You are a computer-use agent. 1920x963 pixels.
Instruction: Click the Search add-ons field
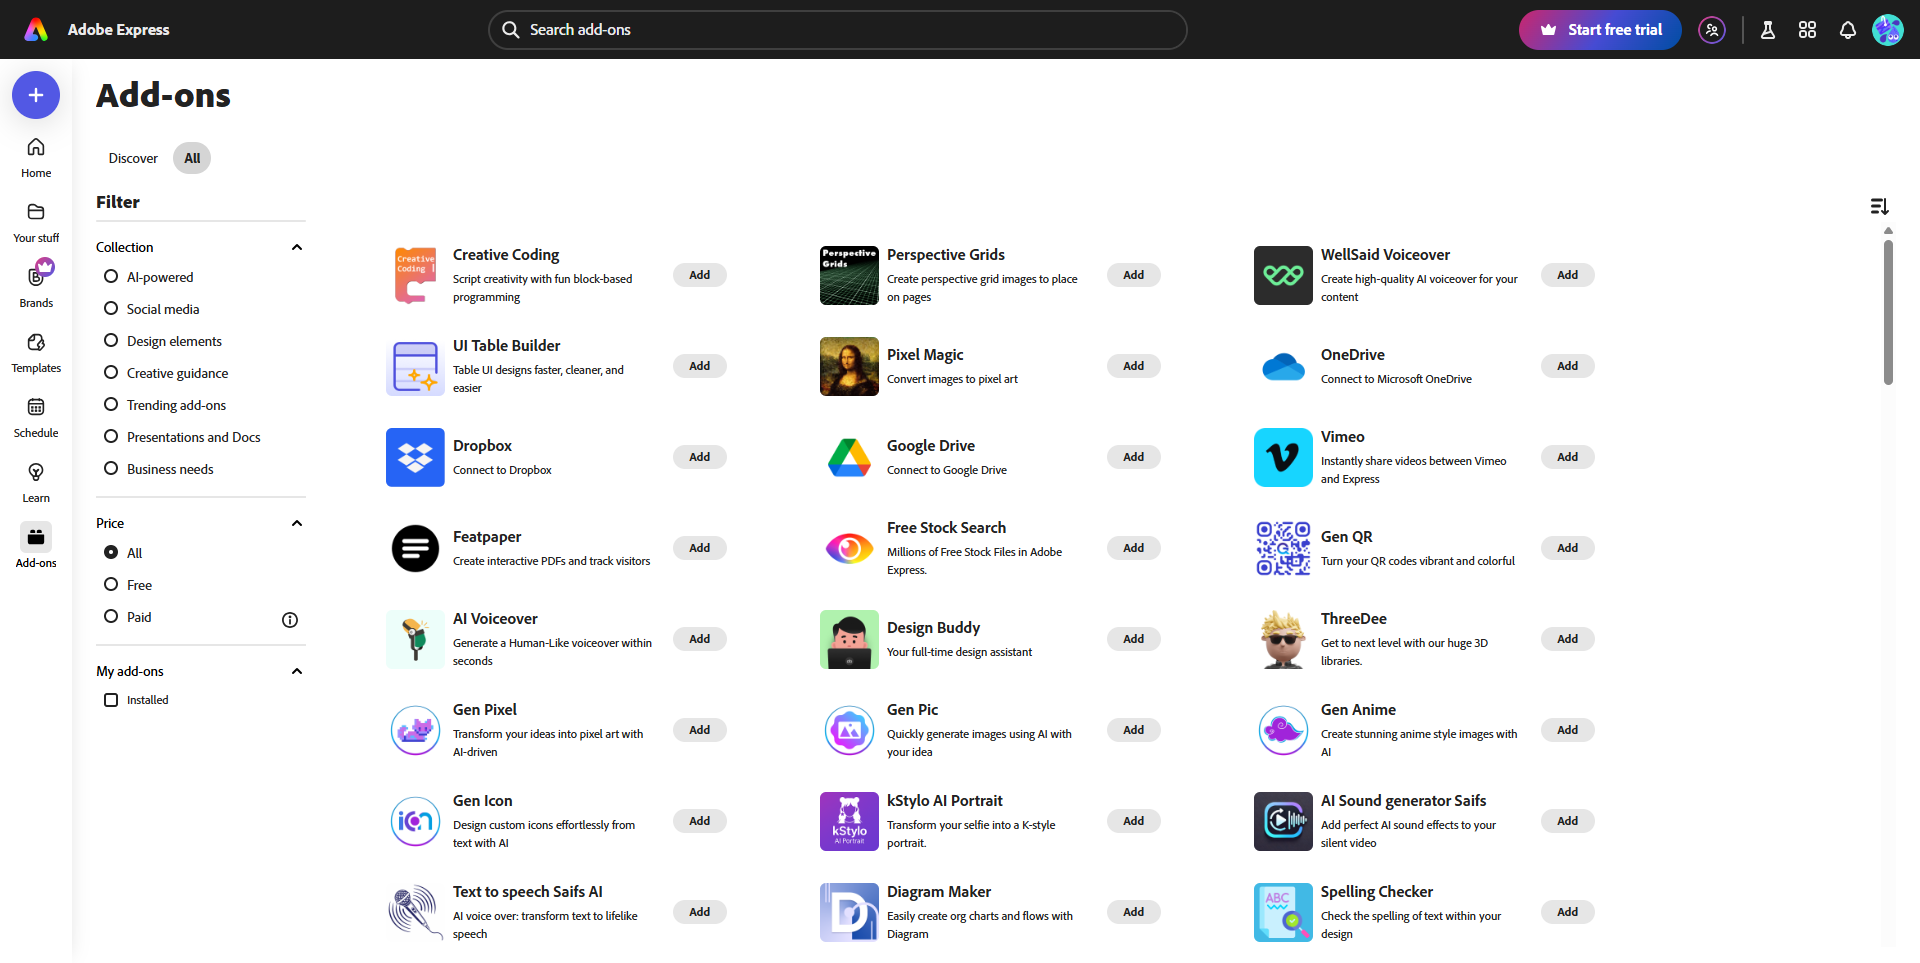click(x=838, y=30)
